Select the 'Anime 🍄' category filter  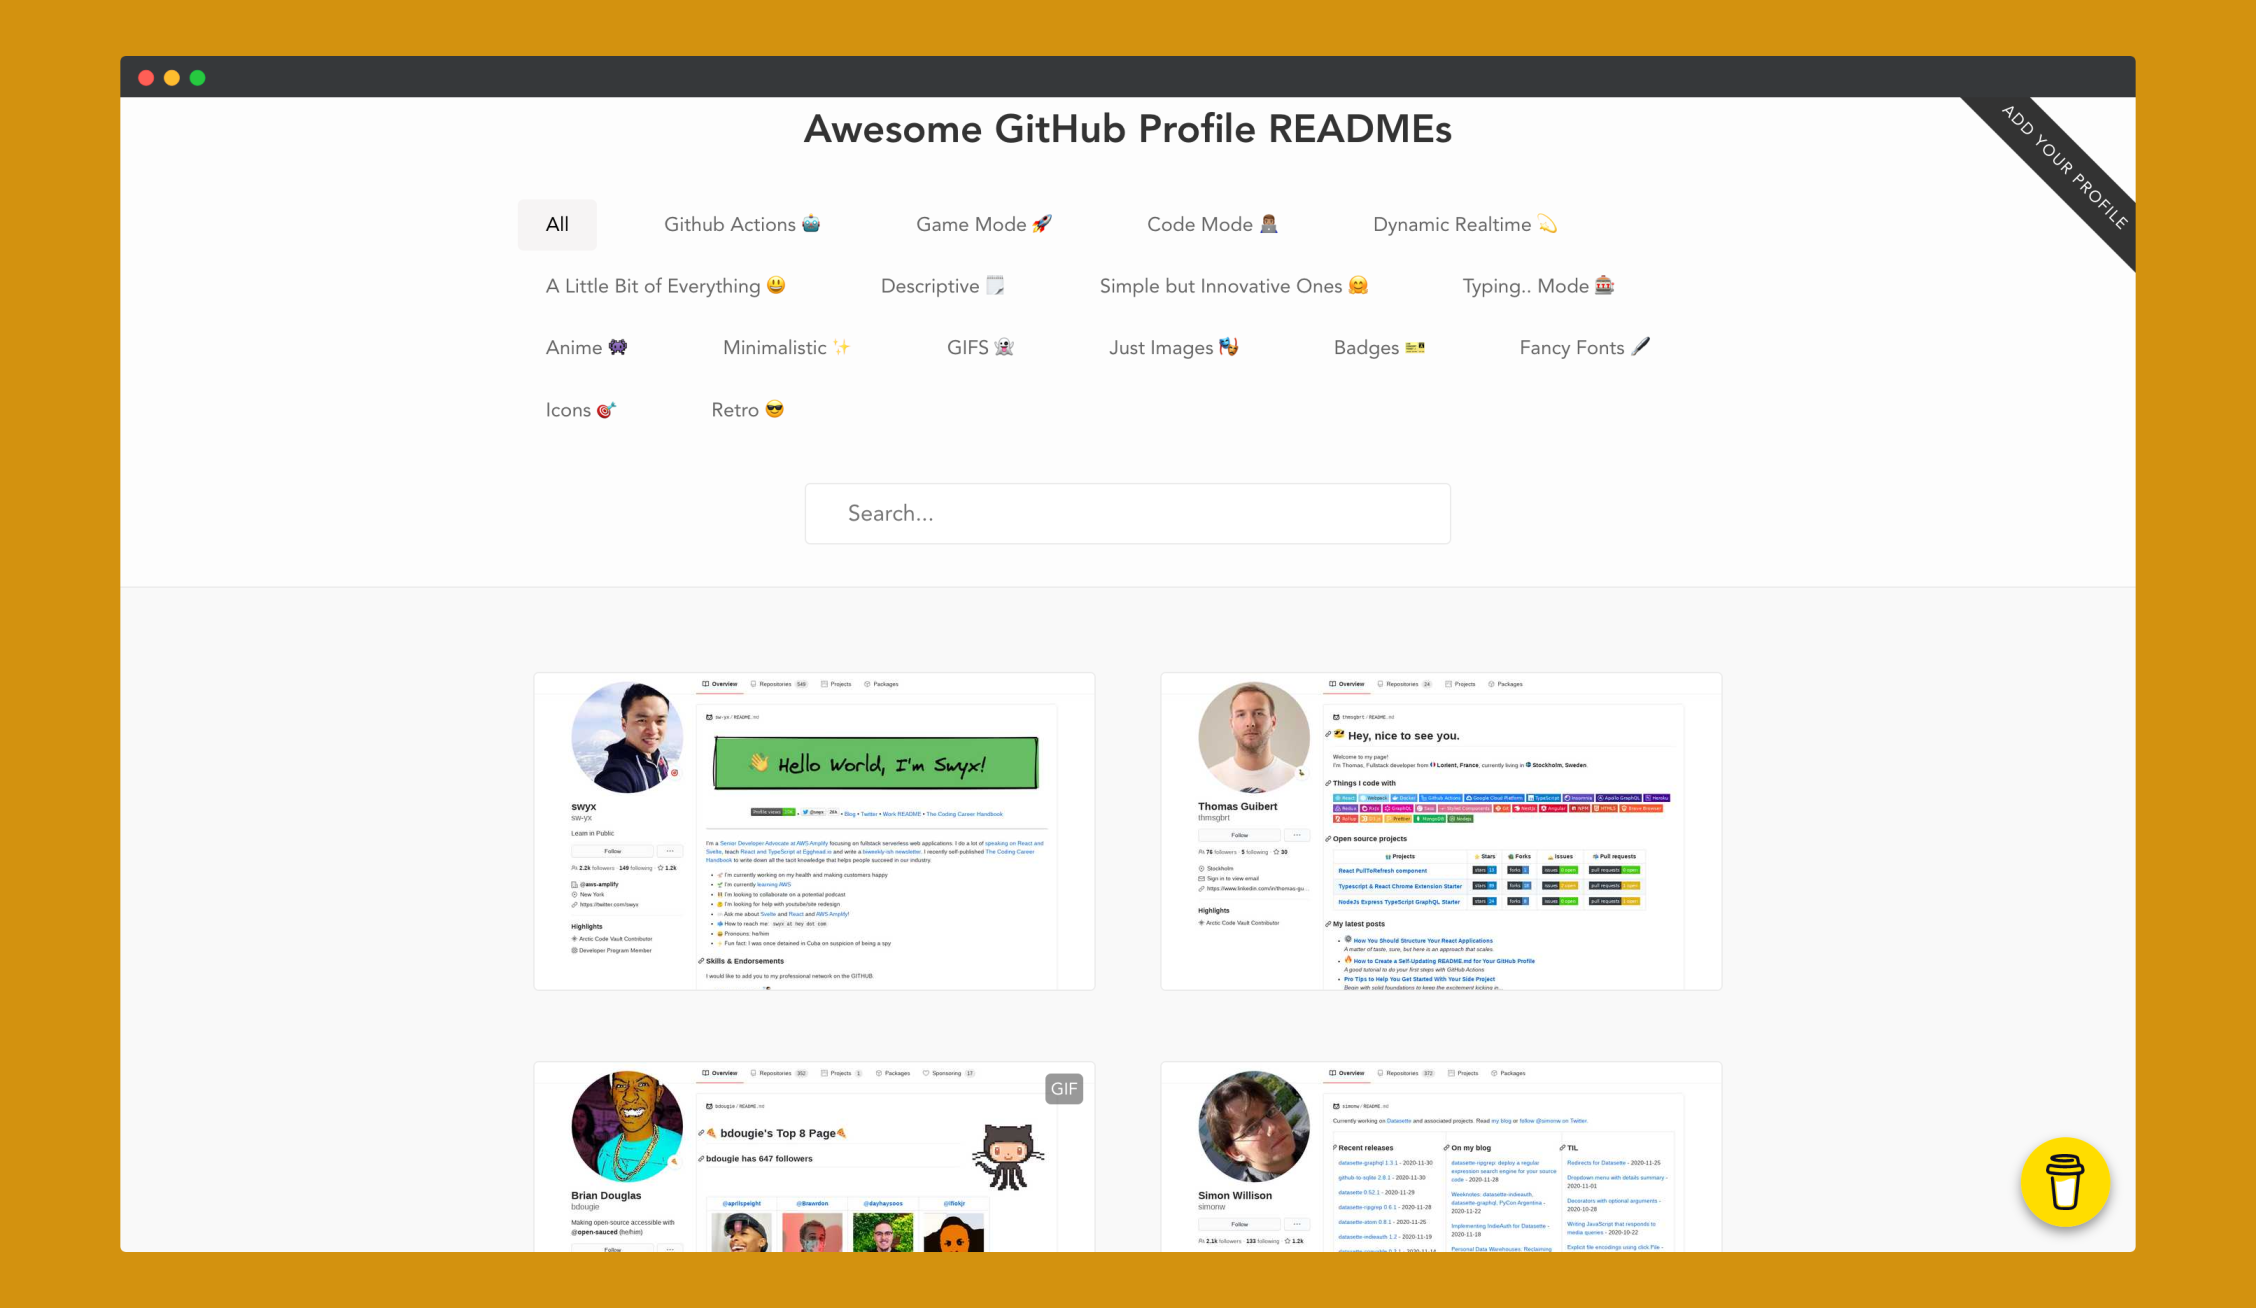589,347
